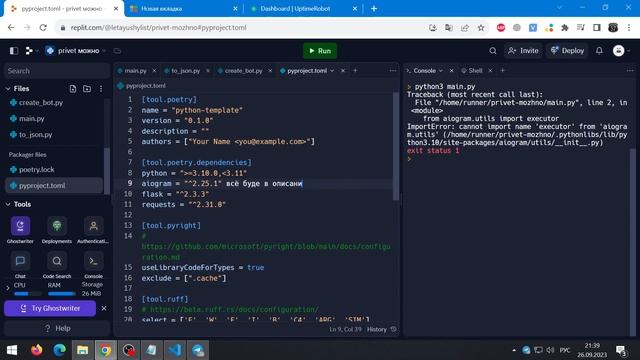Screen dimensions: 640x360
Task: Switch to Новая вкладка browser tab
Action: pyautogui.click(x=161, y=9)
